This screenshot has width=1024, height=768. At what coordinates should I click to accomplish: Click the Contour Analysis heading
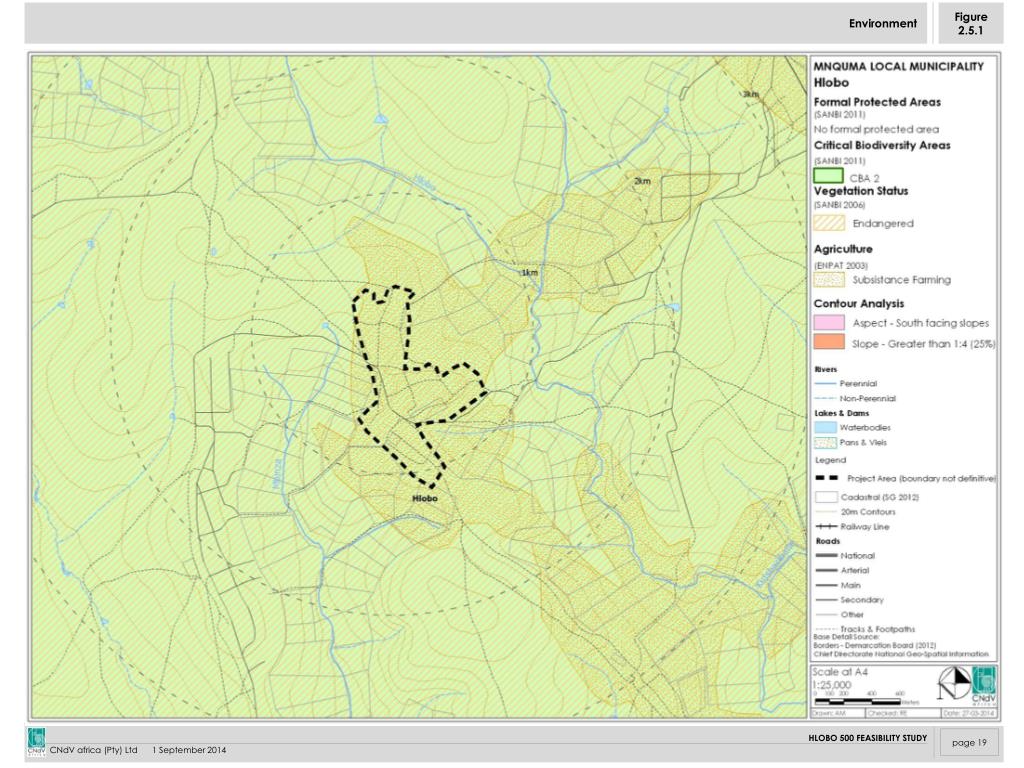[x=859, y=304]
